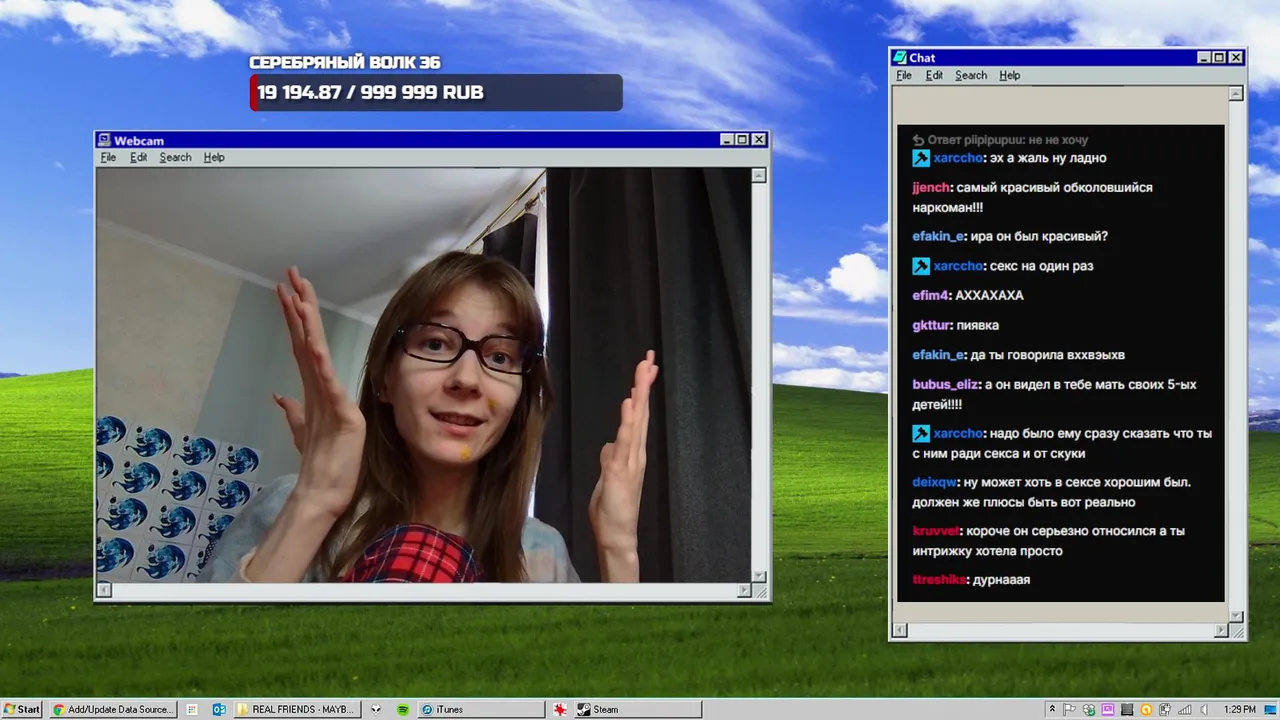Click username ttreshiks in chat

tap(938, 580)
